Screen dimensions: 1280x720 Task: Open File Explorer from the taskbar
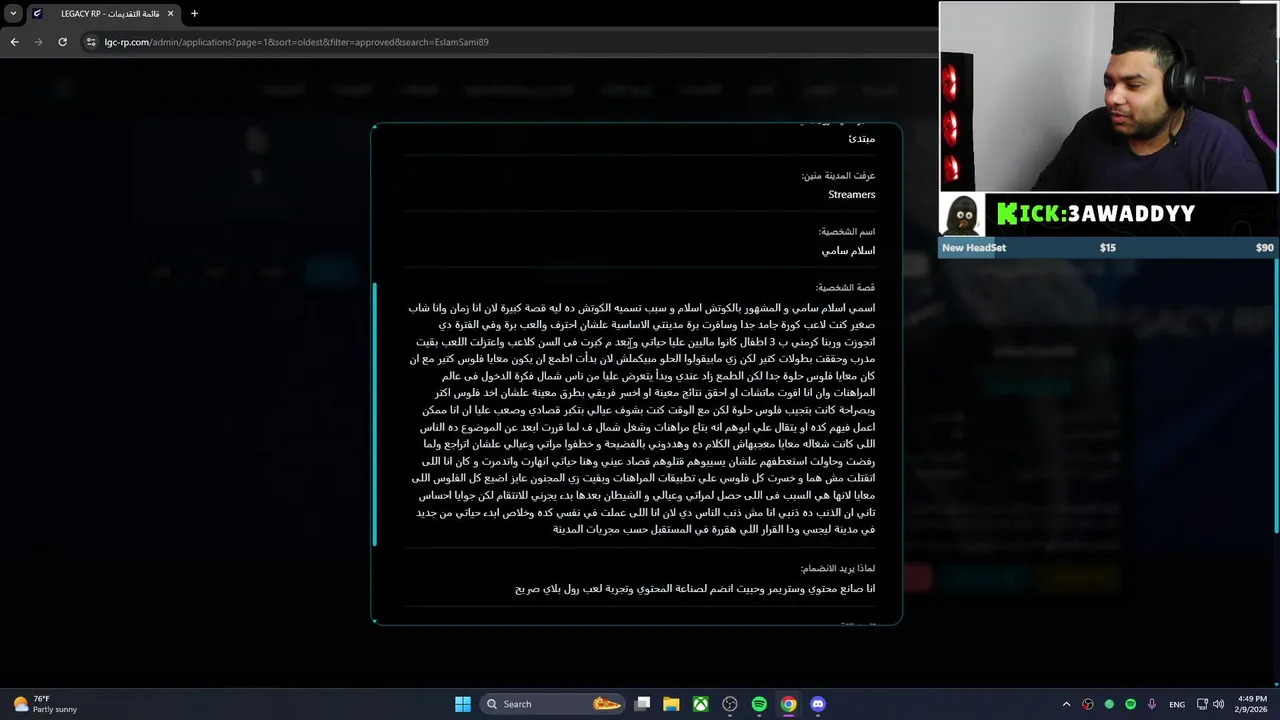(672, 704)
